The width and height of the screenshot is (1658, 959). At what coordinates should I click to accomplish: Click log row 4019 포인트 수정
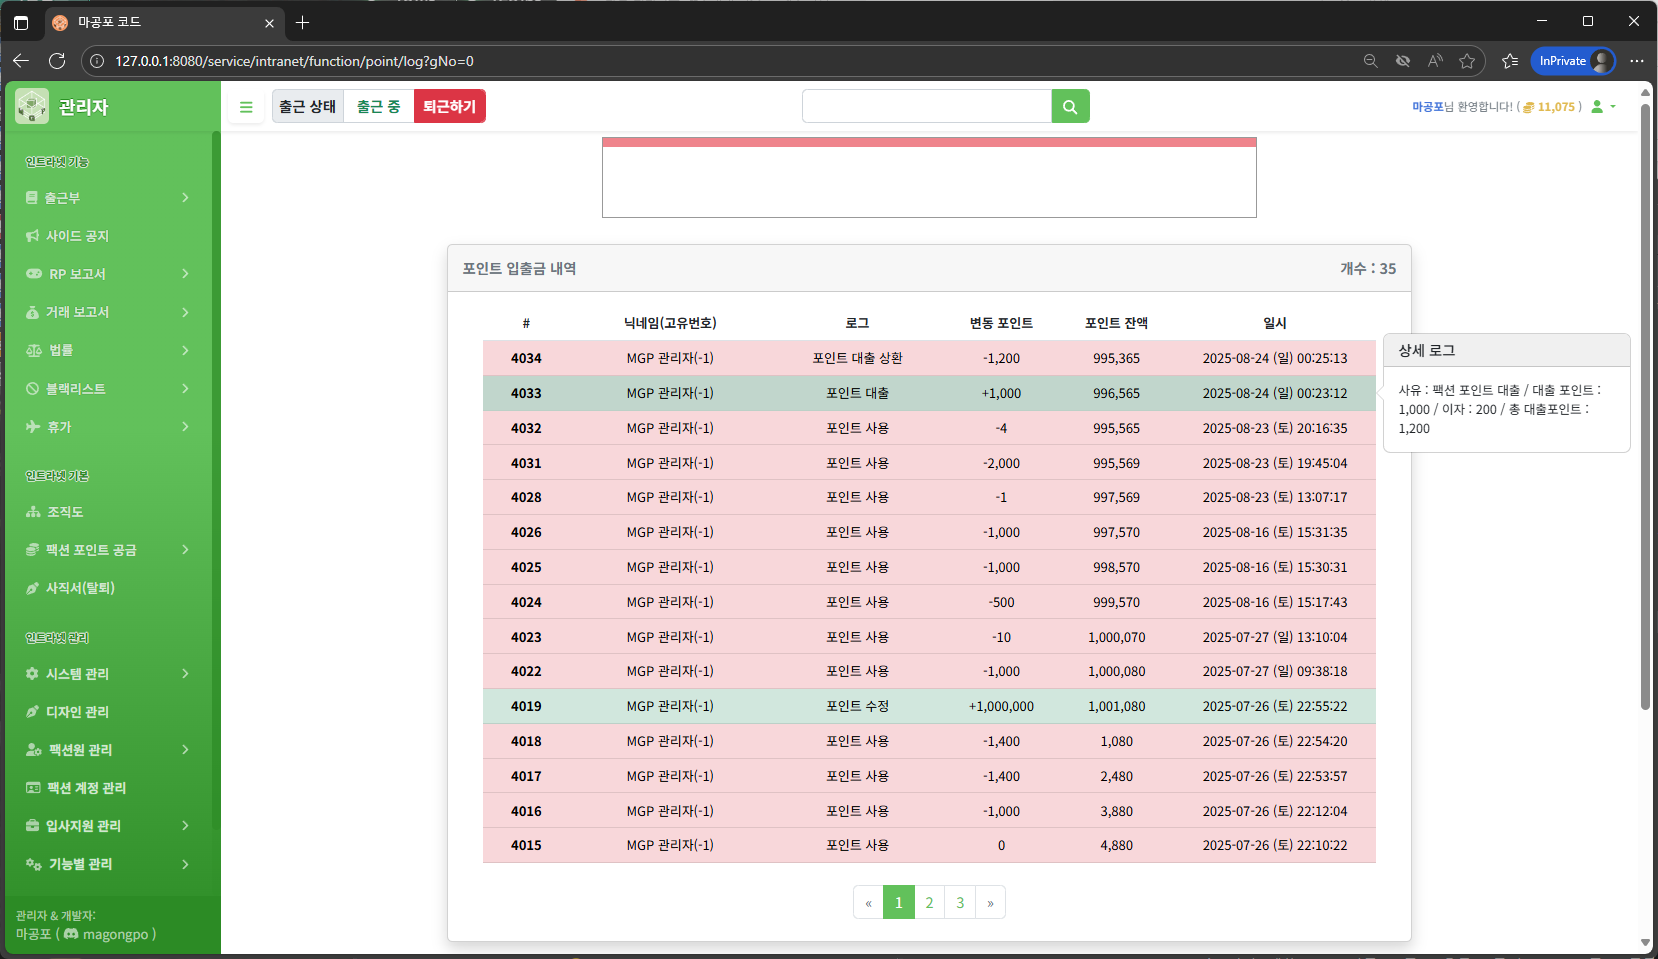click(929, 706)
